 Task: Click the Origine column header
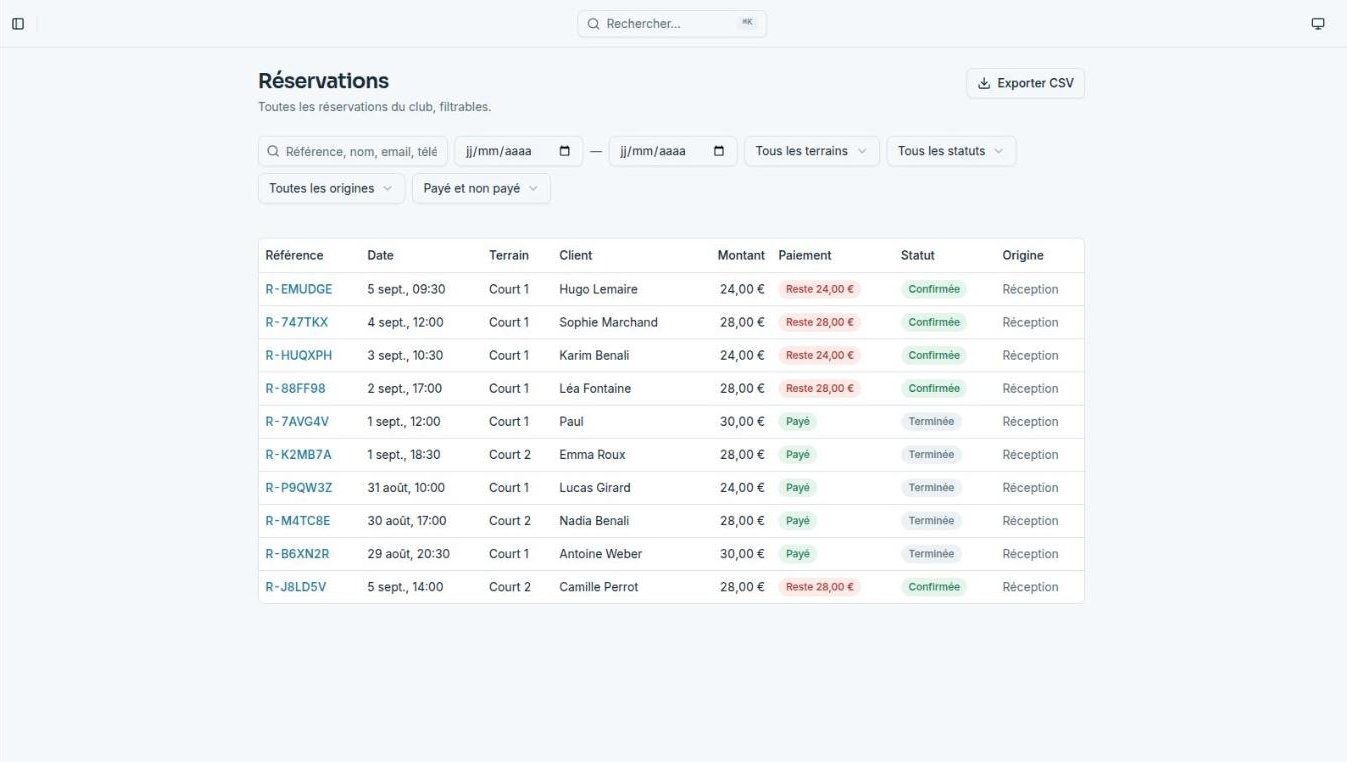pos(1023,255)
